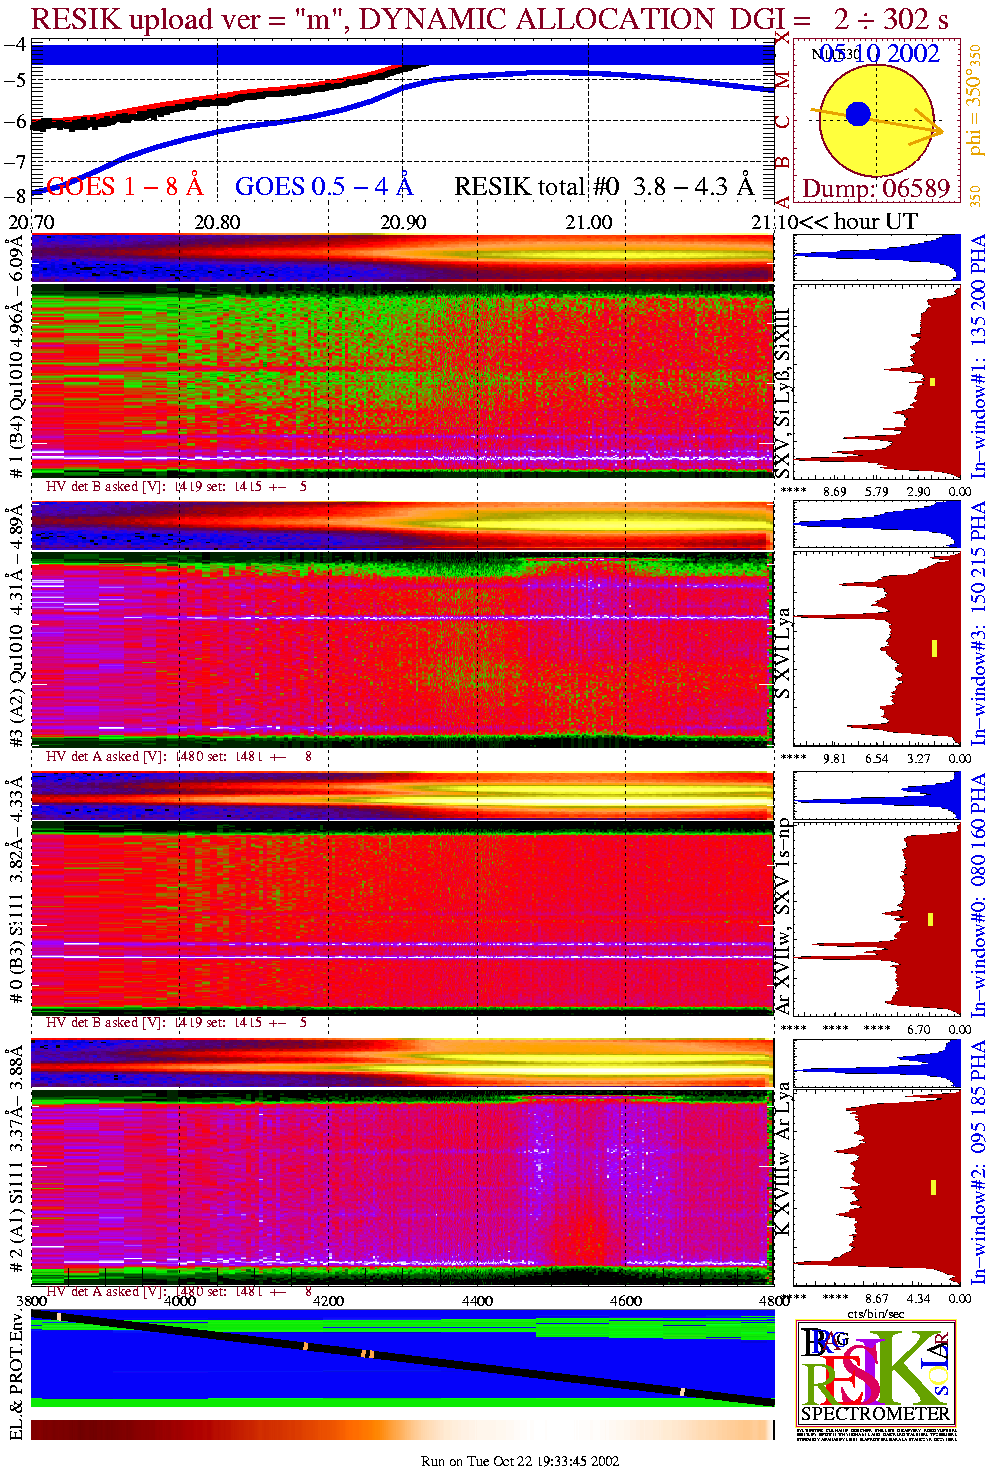Select yellow marker in In-window#1 histogram
This screenshot has height=1476, width=1004.
point(932,382)
